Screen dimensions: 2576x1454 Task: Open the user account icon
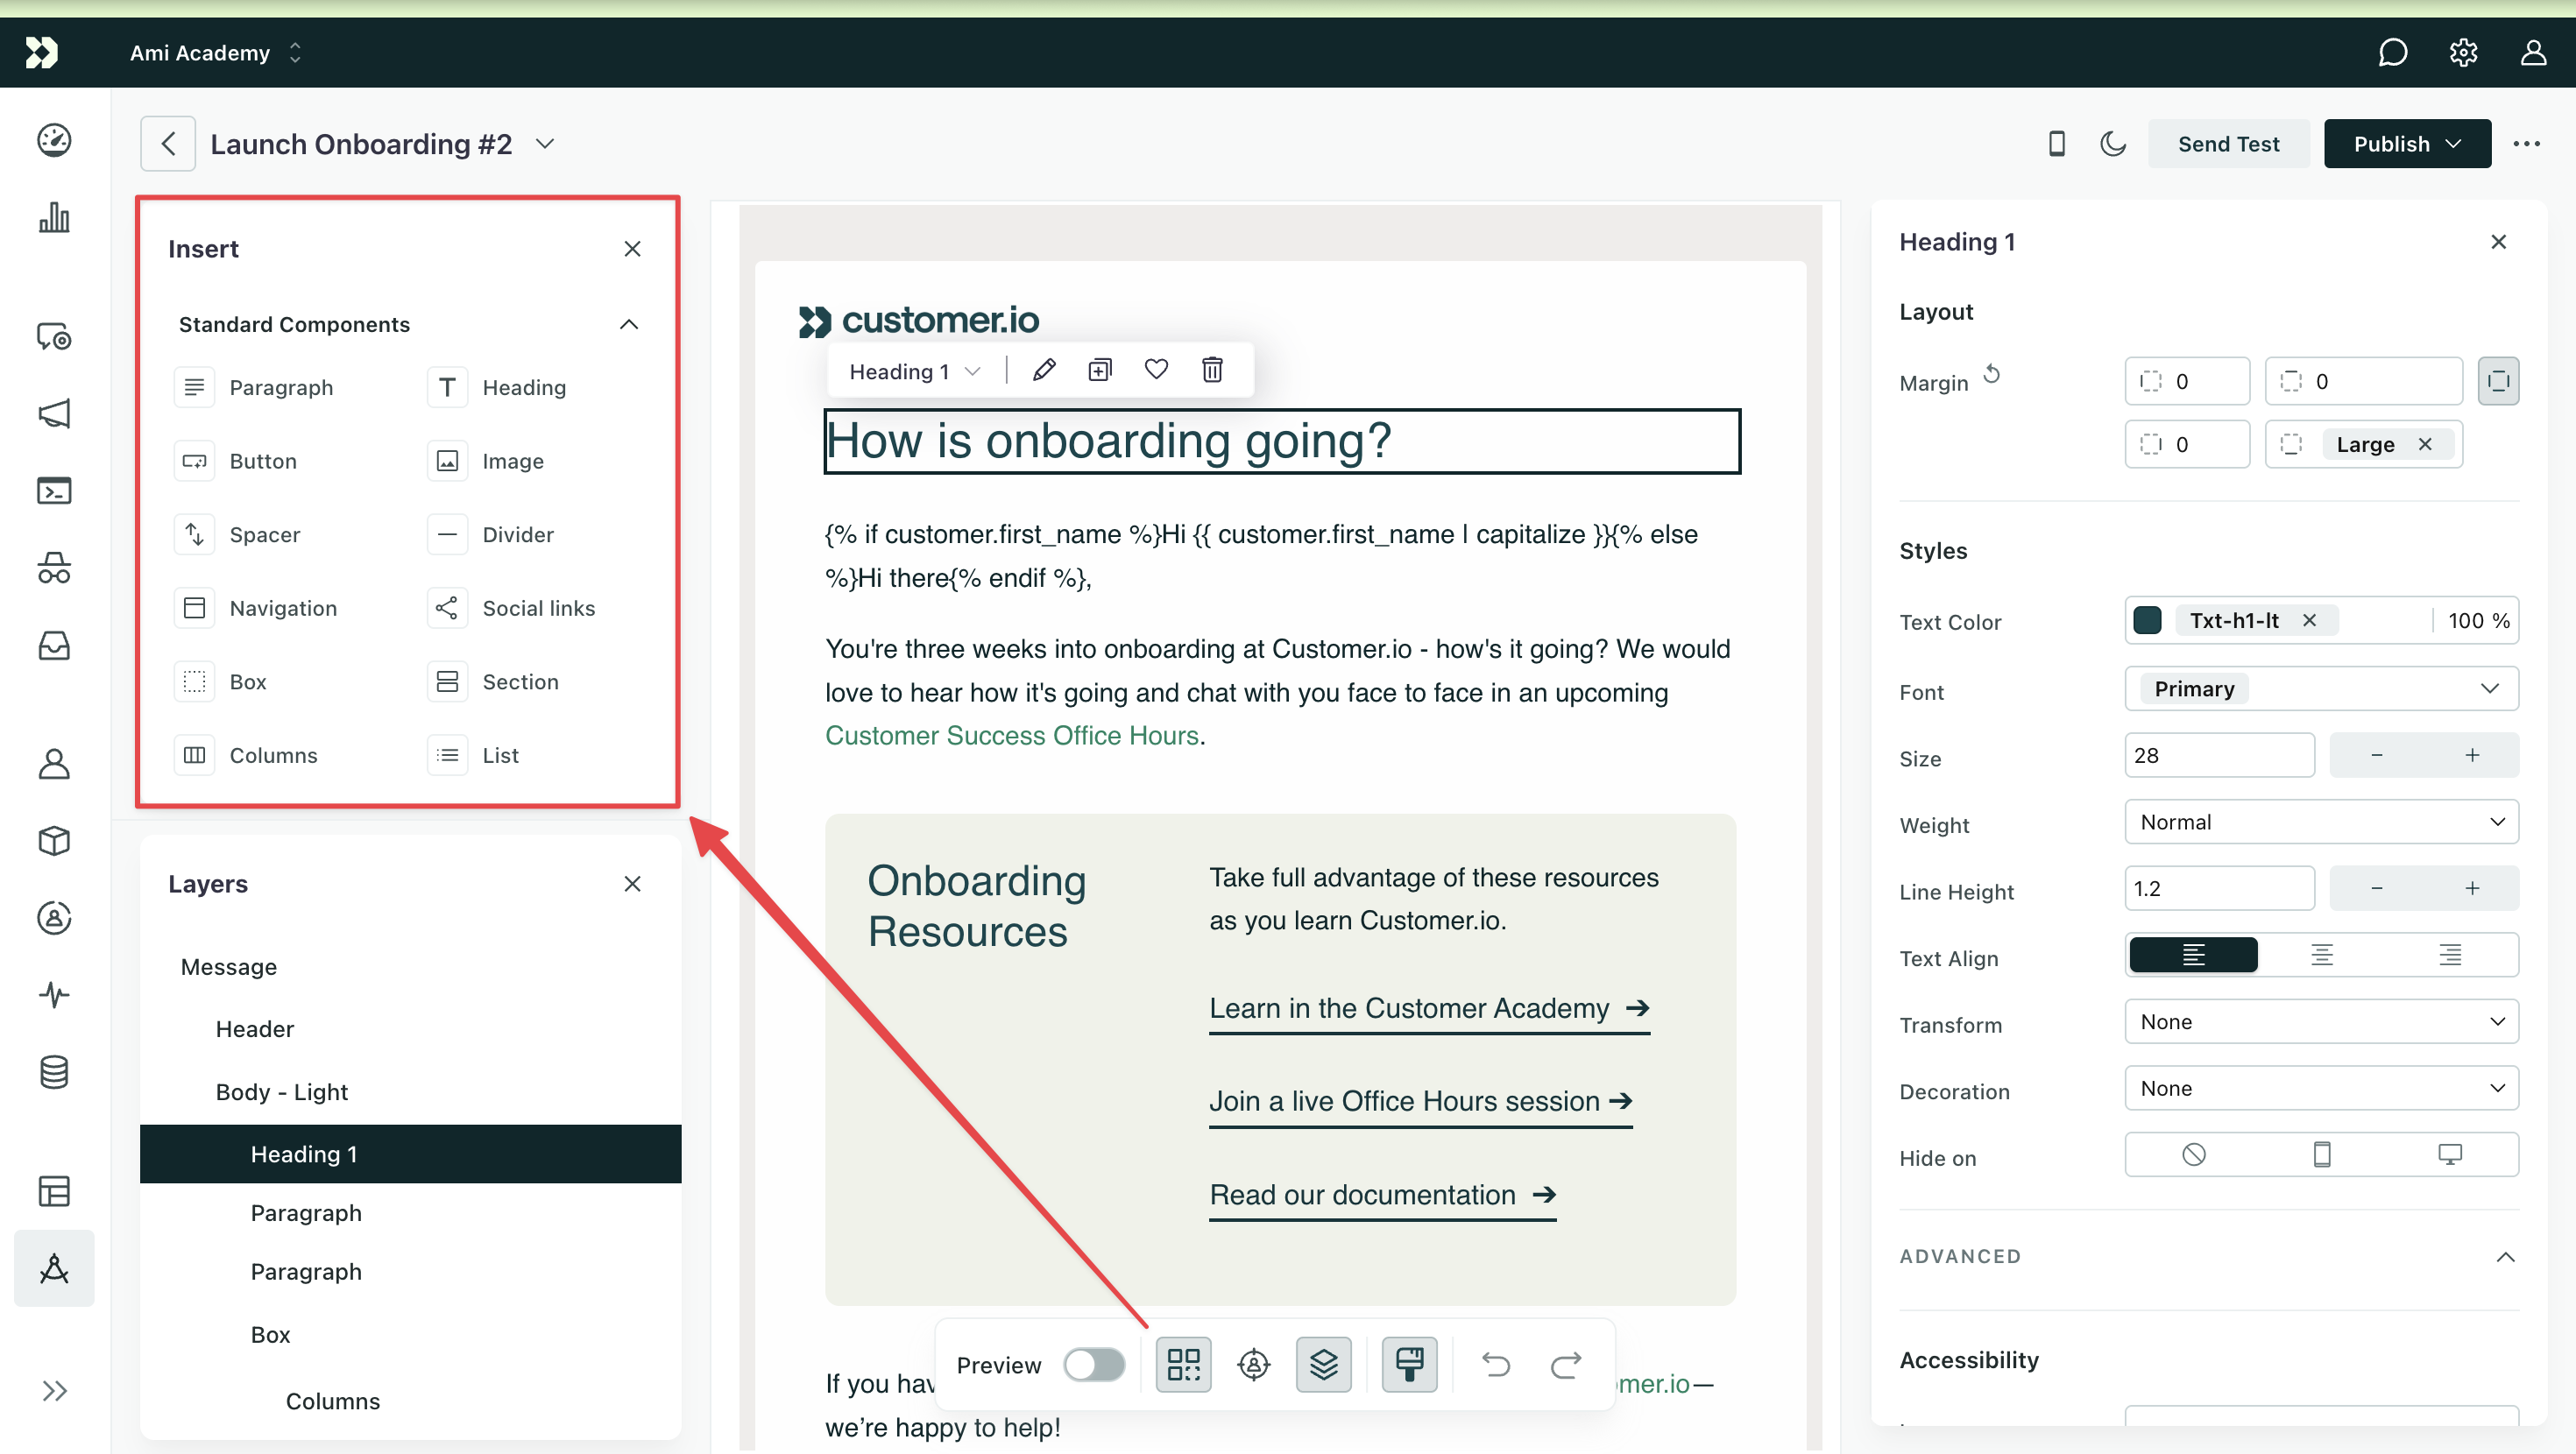coord(2533,52)
